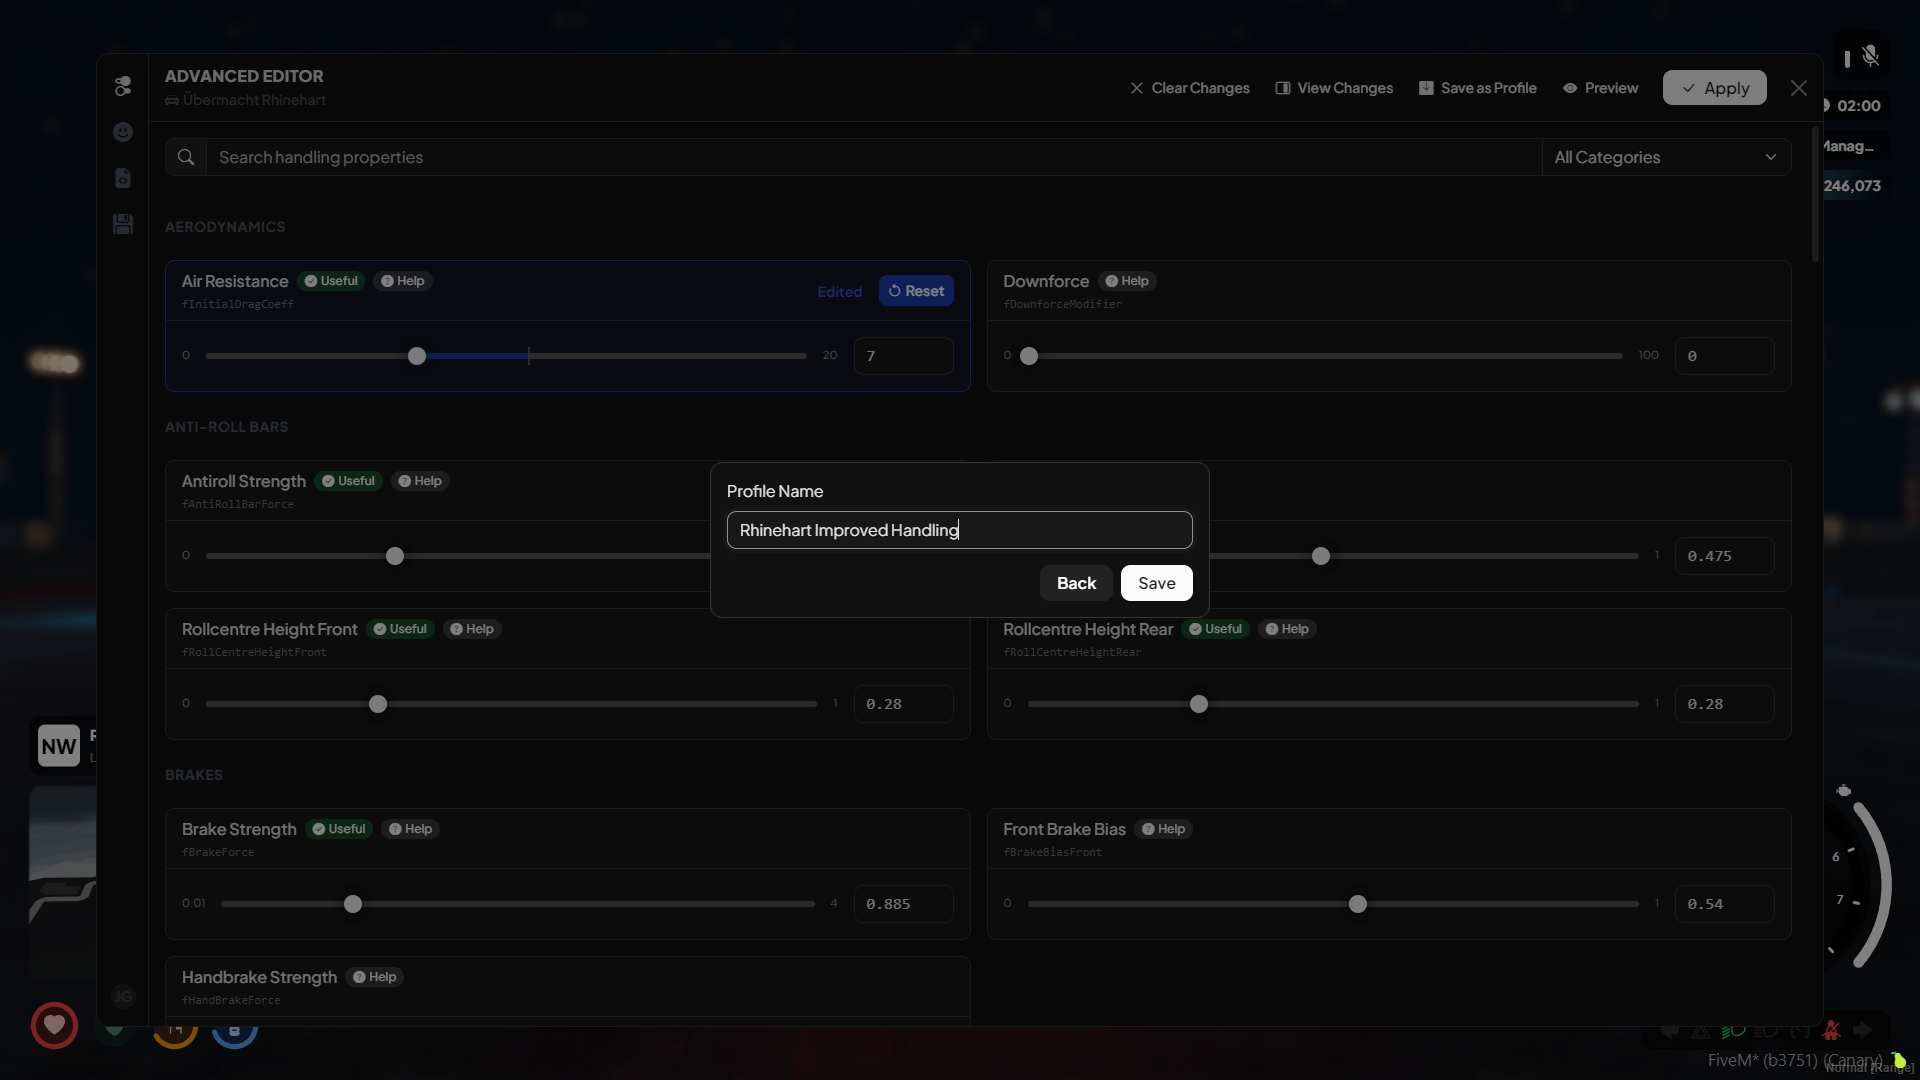
Task: Click the Useful badge on Air Resistance
Action: tap(331, 281)
